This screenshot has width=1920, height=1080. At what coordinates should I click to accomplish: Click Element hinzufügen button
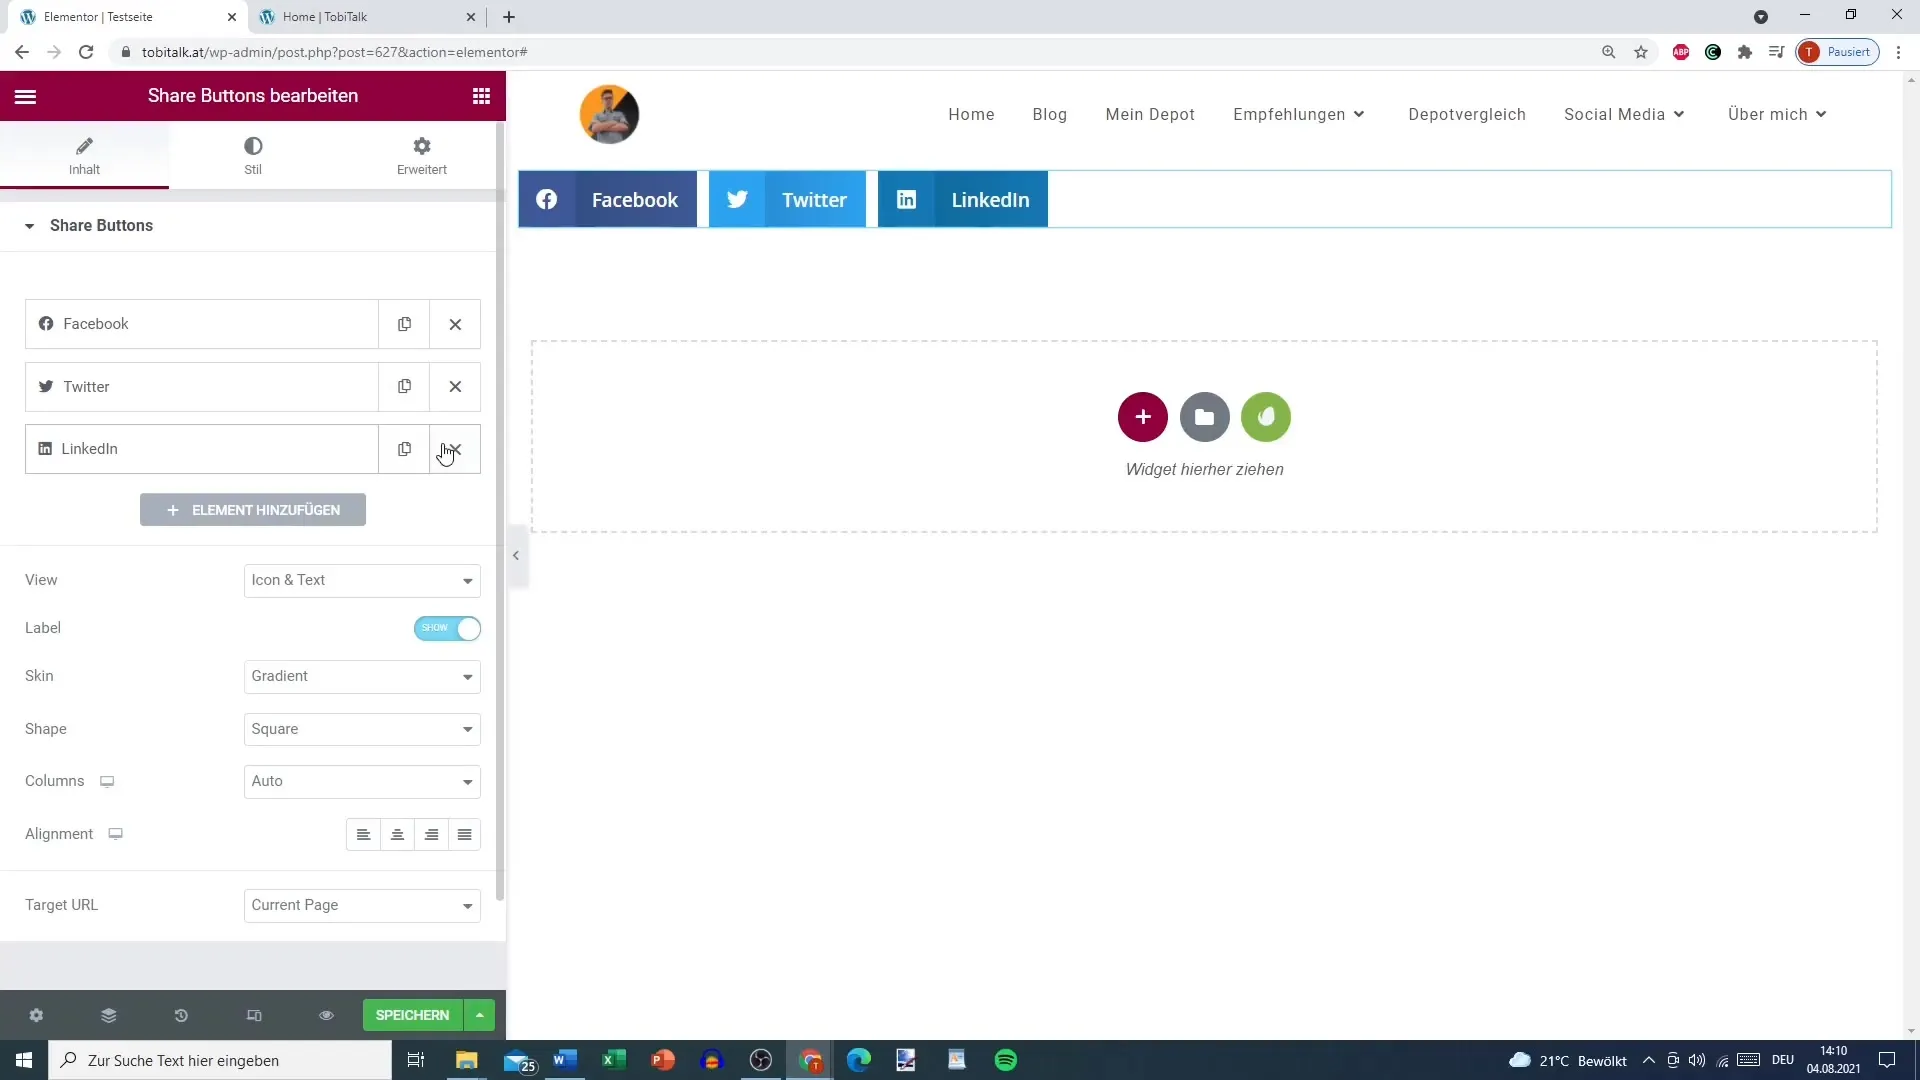[253, 510]
